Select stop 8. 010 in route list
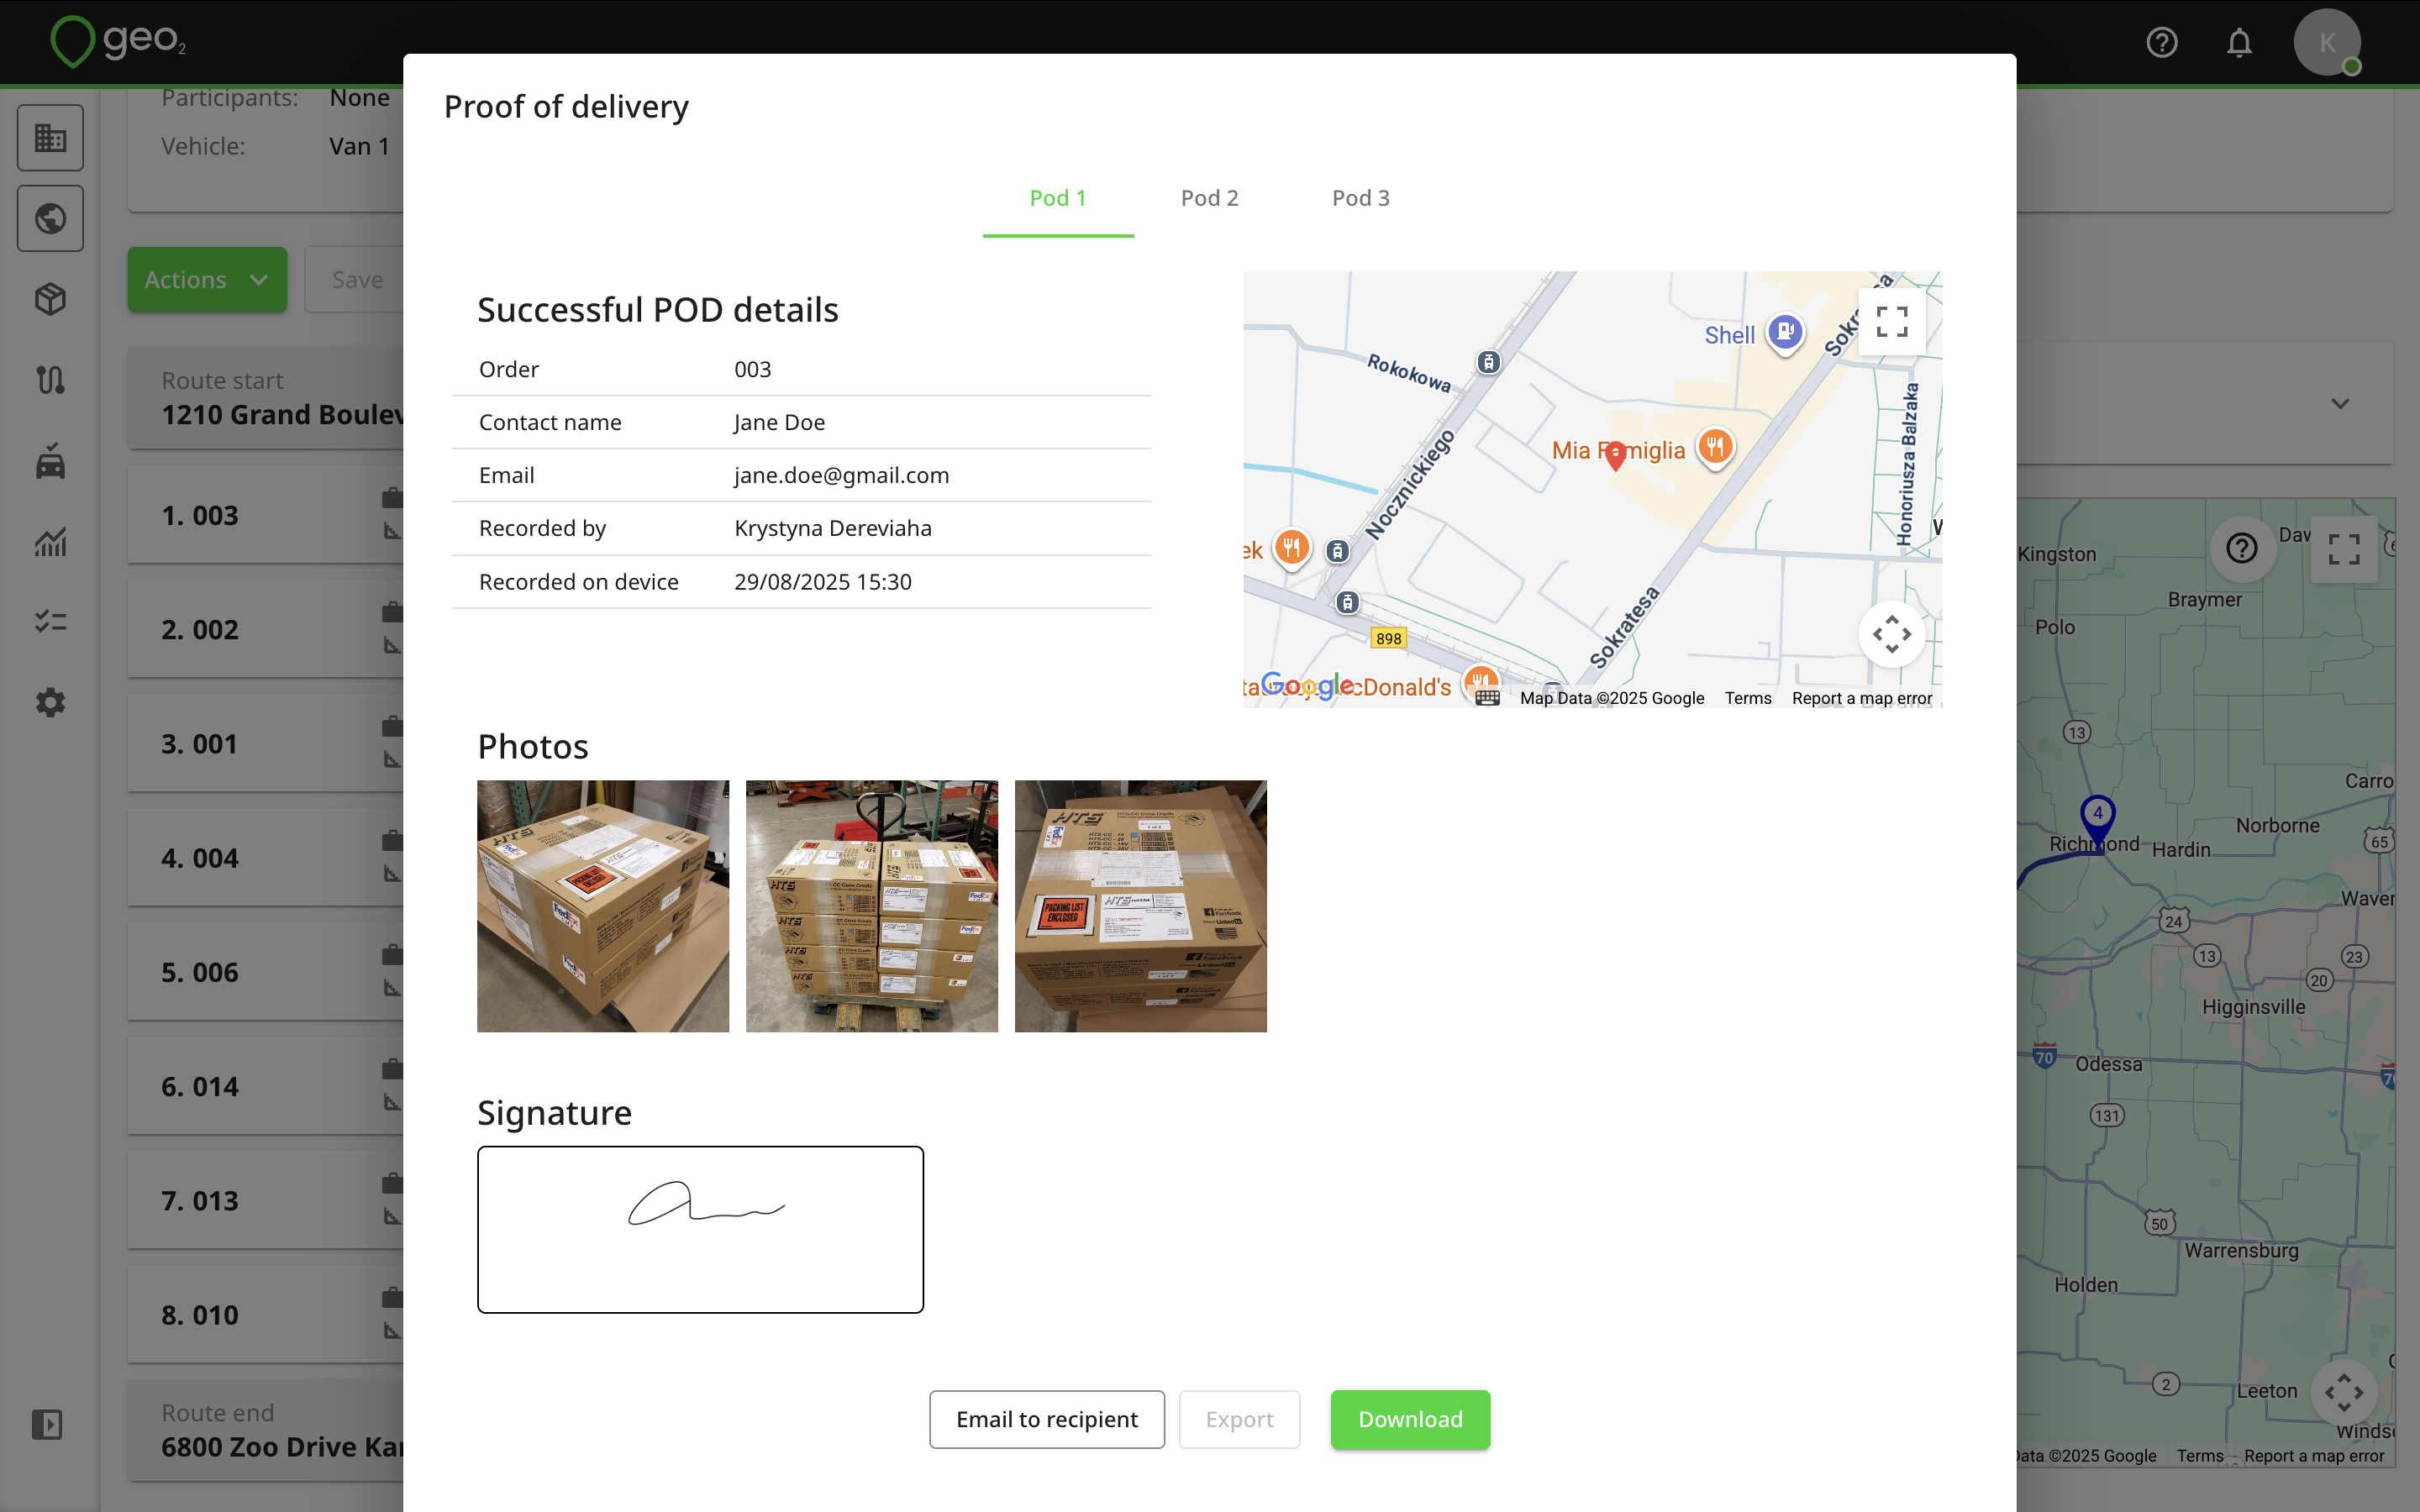 [266, 1315]
